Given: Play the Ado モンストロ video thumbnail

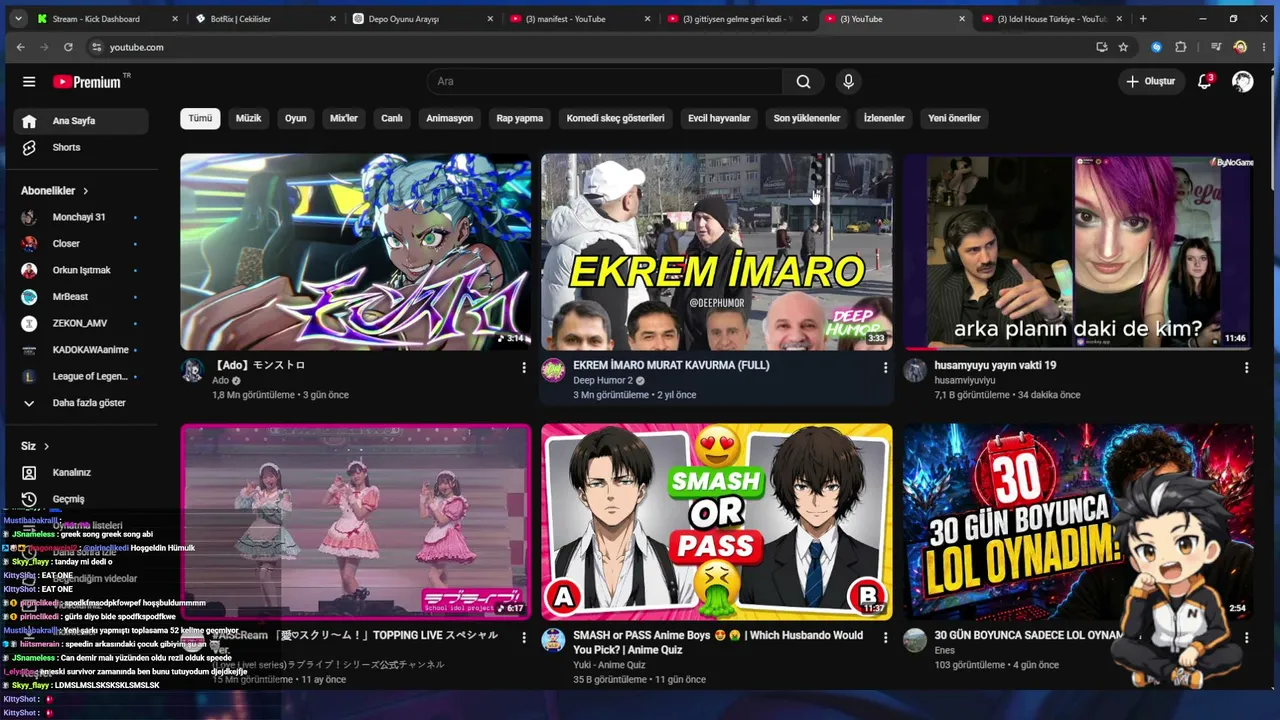Looking at the screenshot, I should pos(356,252).
